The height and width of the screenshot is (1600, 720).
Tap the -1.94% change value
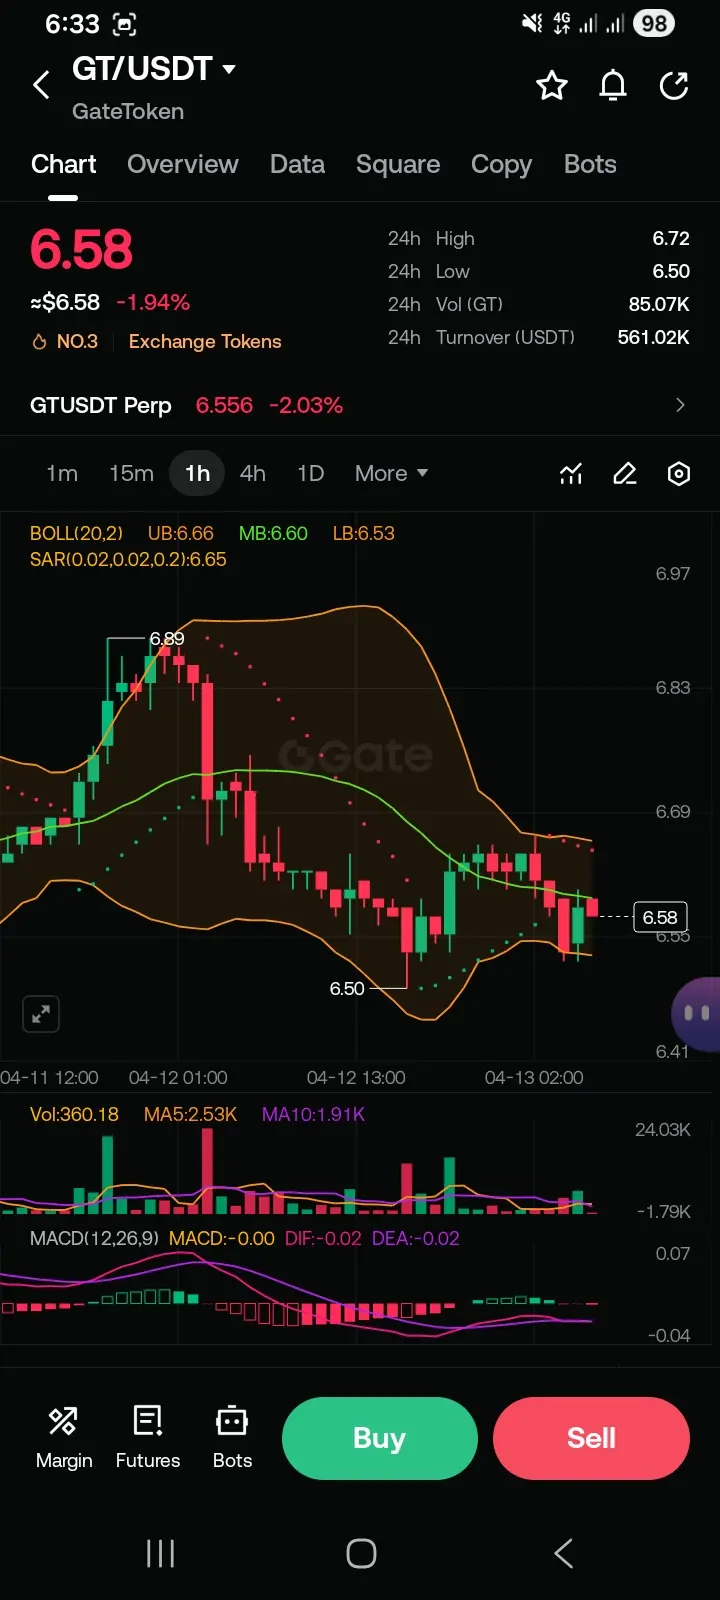[153, 302]
